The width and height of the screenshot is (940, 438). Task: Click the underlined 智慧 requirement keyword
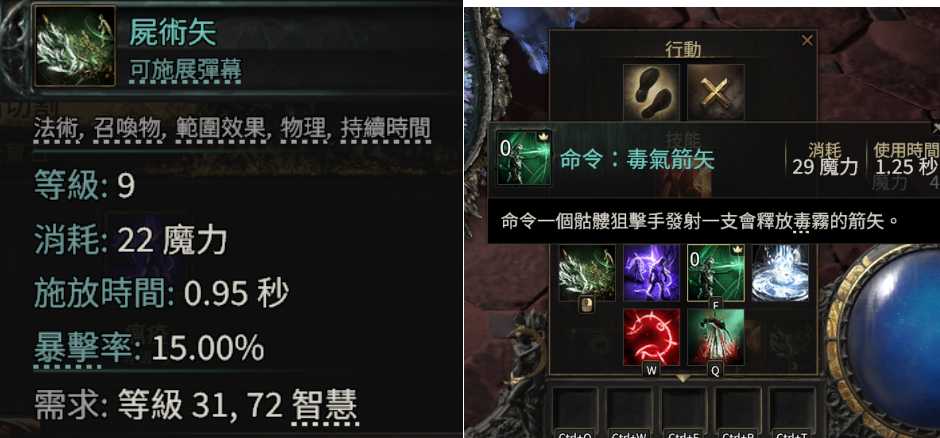[x=325, y=405]
